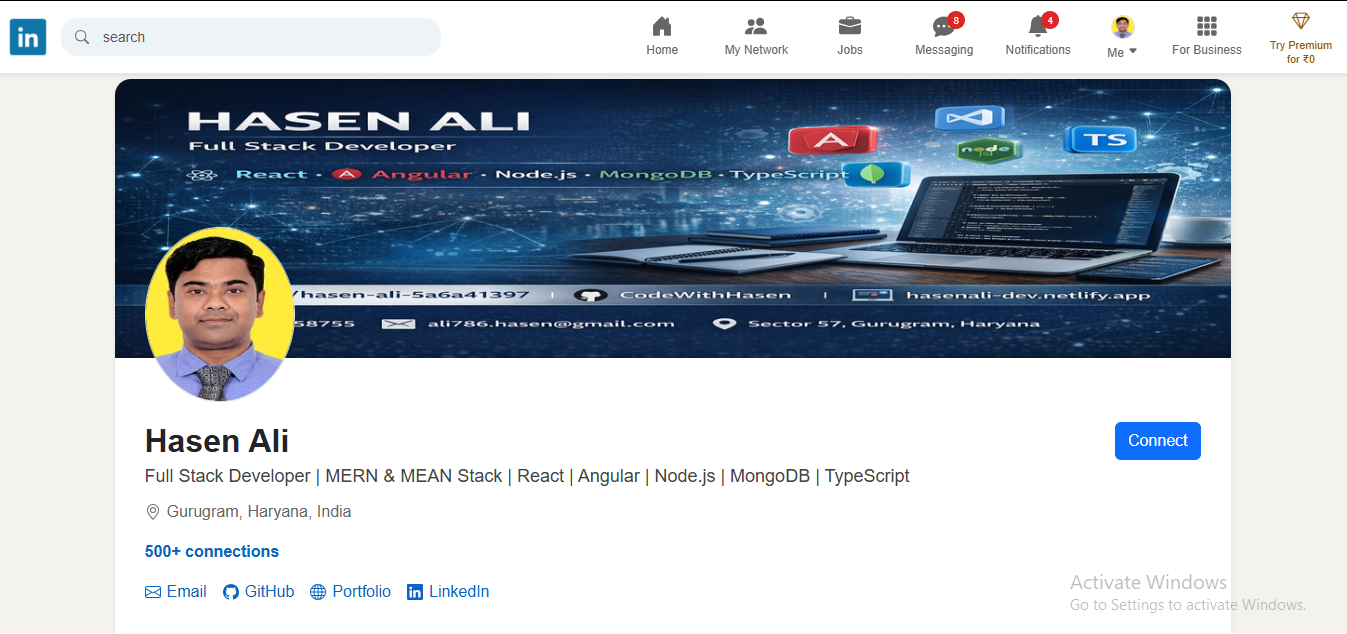Focus the search input field

[251, 37]
